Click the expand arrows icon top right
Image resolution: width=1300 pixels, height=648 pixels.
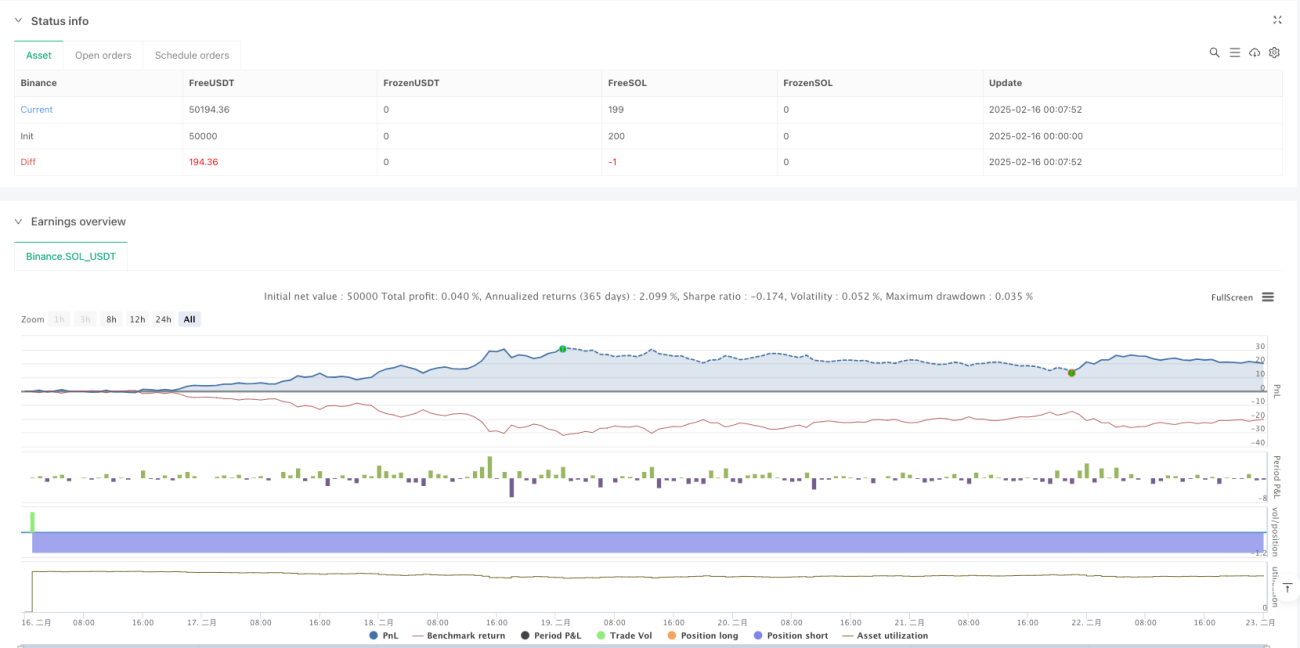click(1277, 20)
